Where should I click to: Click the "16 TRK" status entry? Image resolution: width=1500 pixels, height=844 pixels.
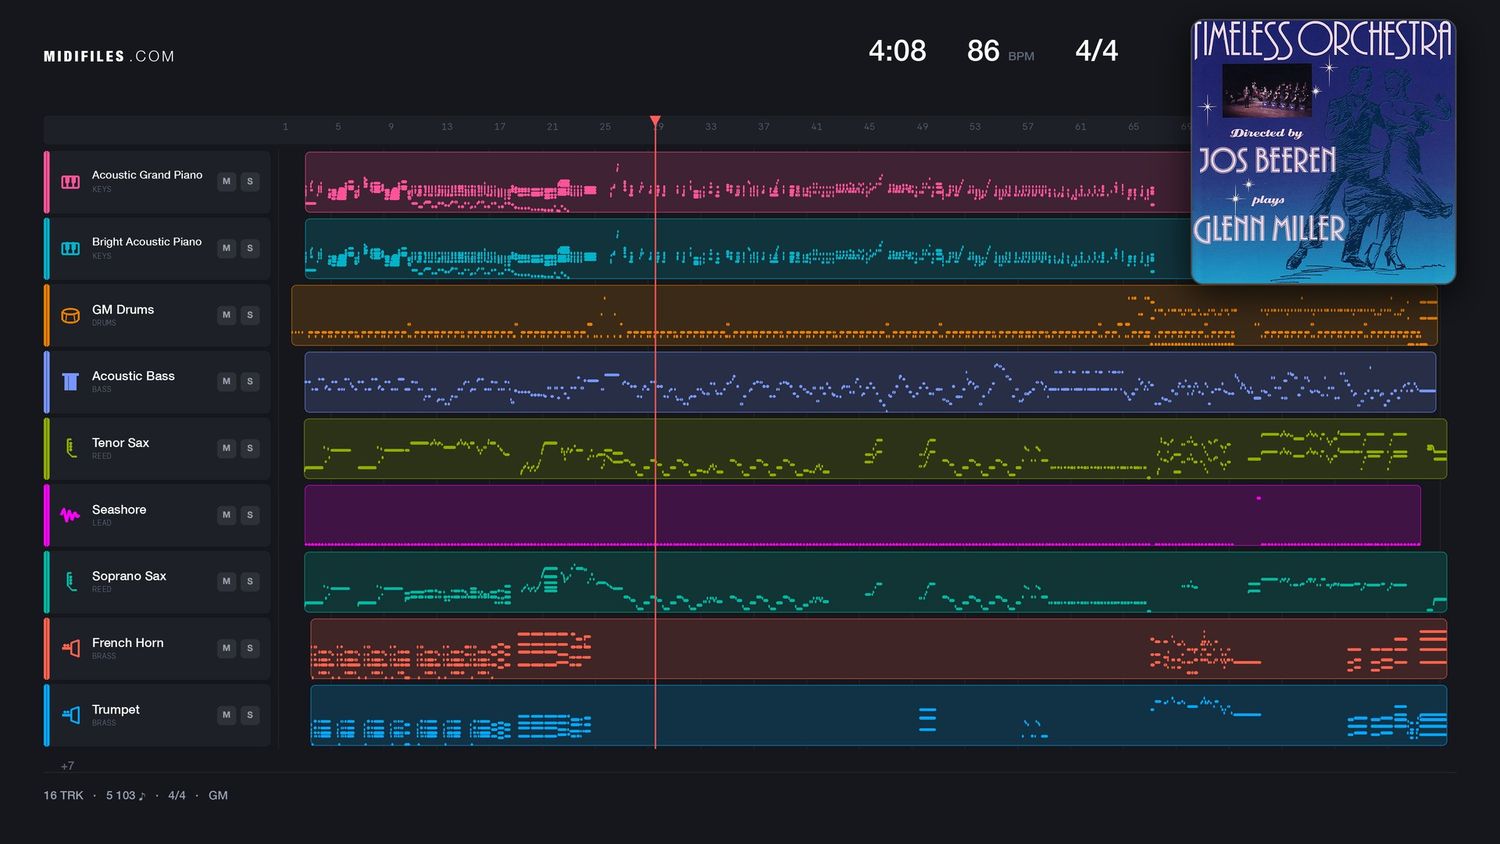point(63,796)
